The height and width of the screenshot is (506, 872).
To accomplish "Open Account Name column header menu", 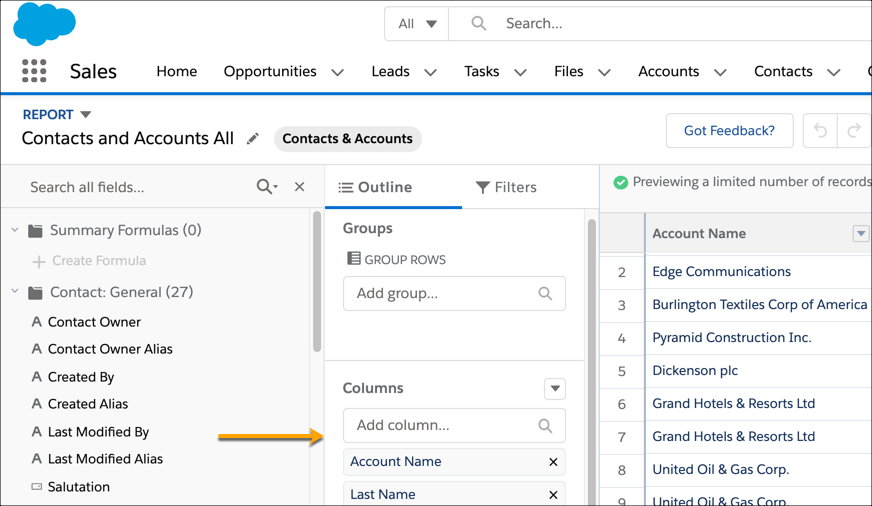I will click(861, 234).
